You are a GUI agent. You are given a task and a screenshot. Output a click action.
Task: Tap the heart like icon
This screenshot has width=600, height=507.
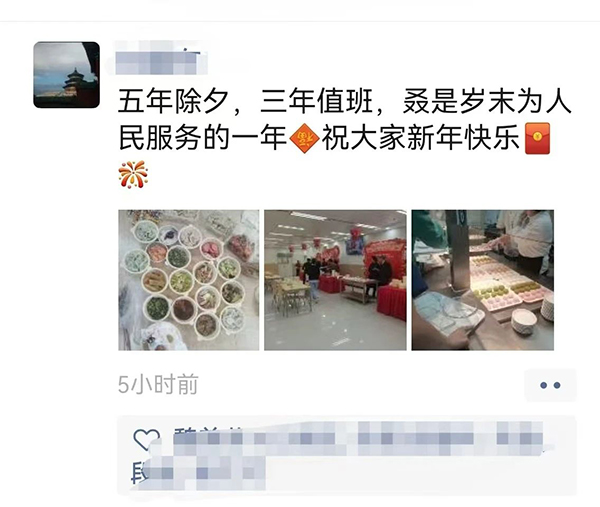(146, 439)
